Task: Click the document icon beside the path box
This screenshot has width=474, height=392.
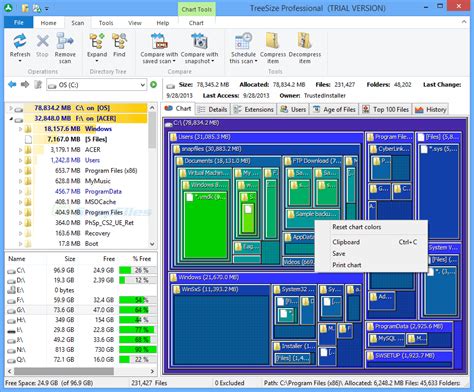Action: [38, 85]
